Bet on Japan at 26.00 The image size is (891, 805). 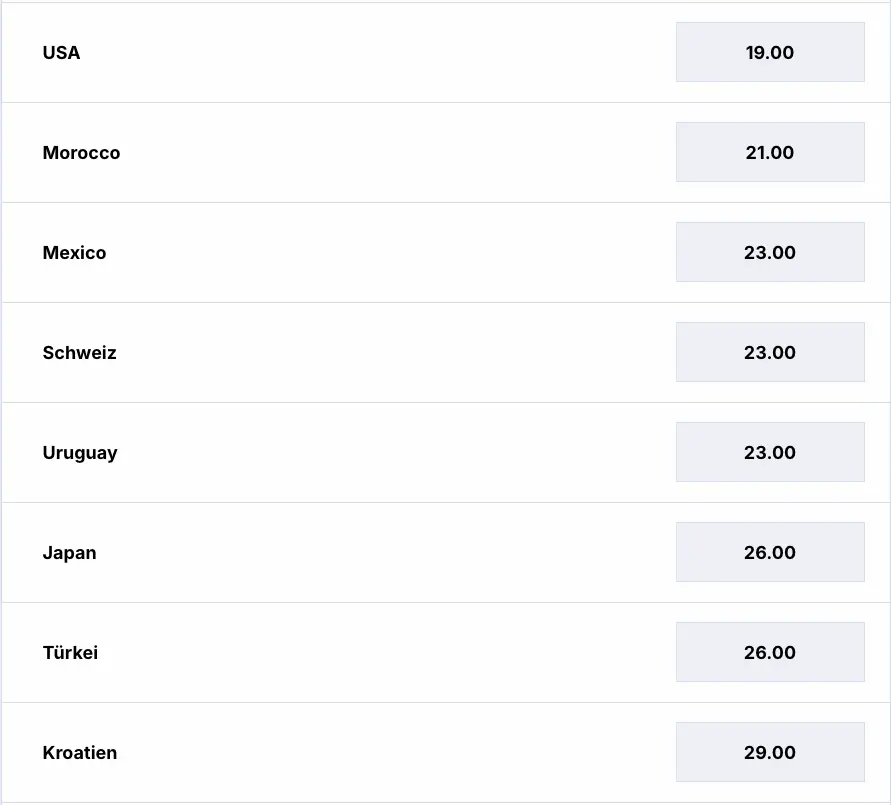click(770, 552)
